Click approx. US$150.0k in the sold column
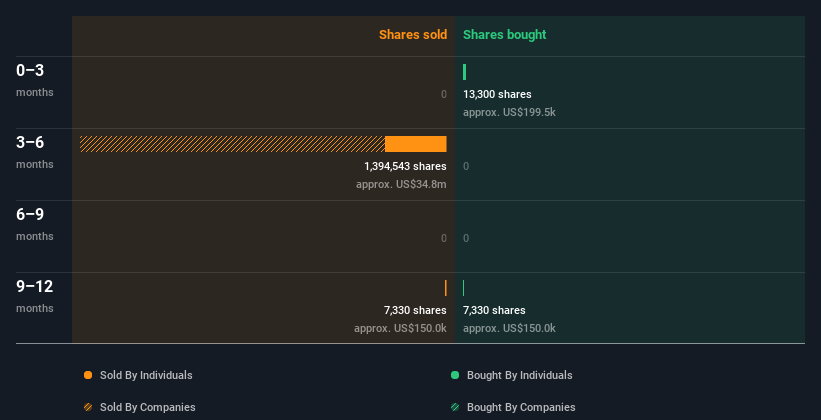Viewport: 821px width, 420px height. point(400,328)
